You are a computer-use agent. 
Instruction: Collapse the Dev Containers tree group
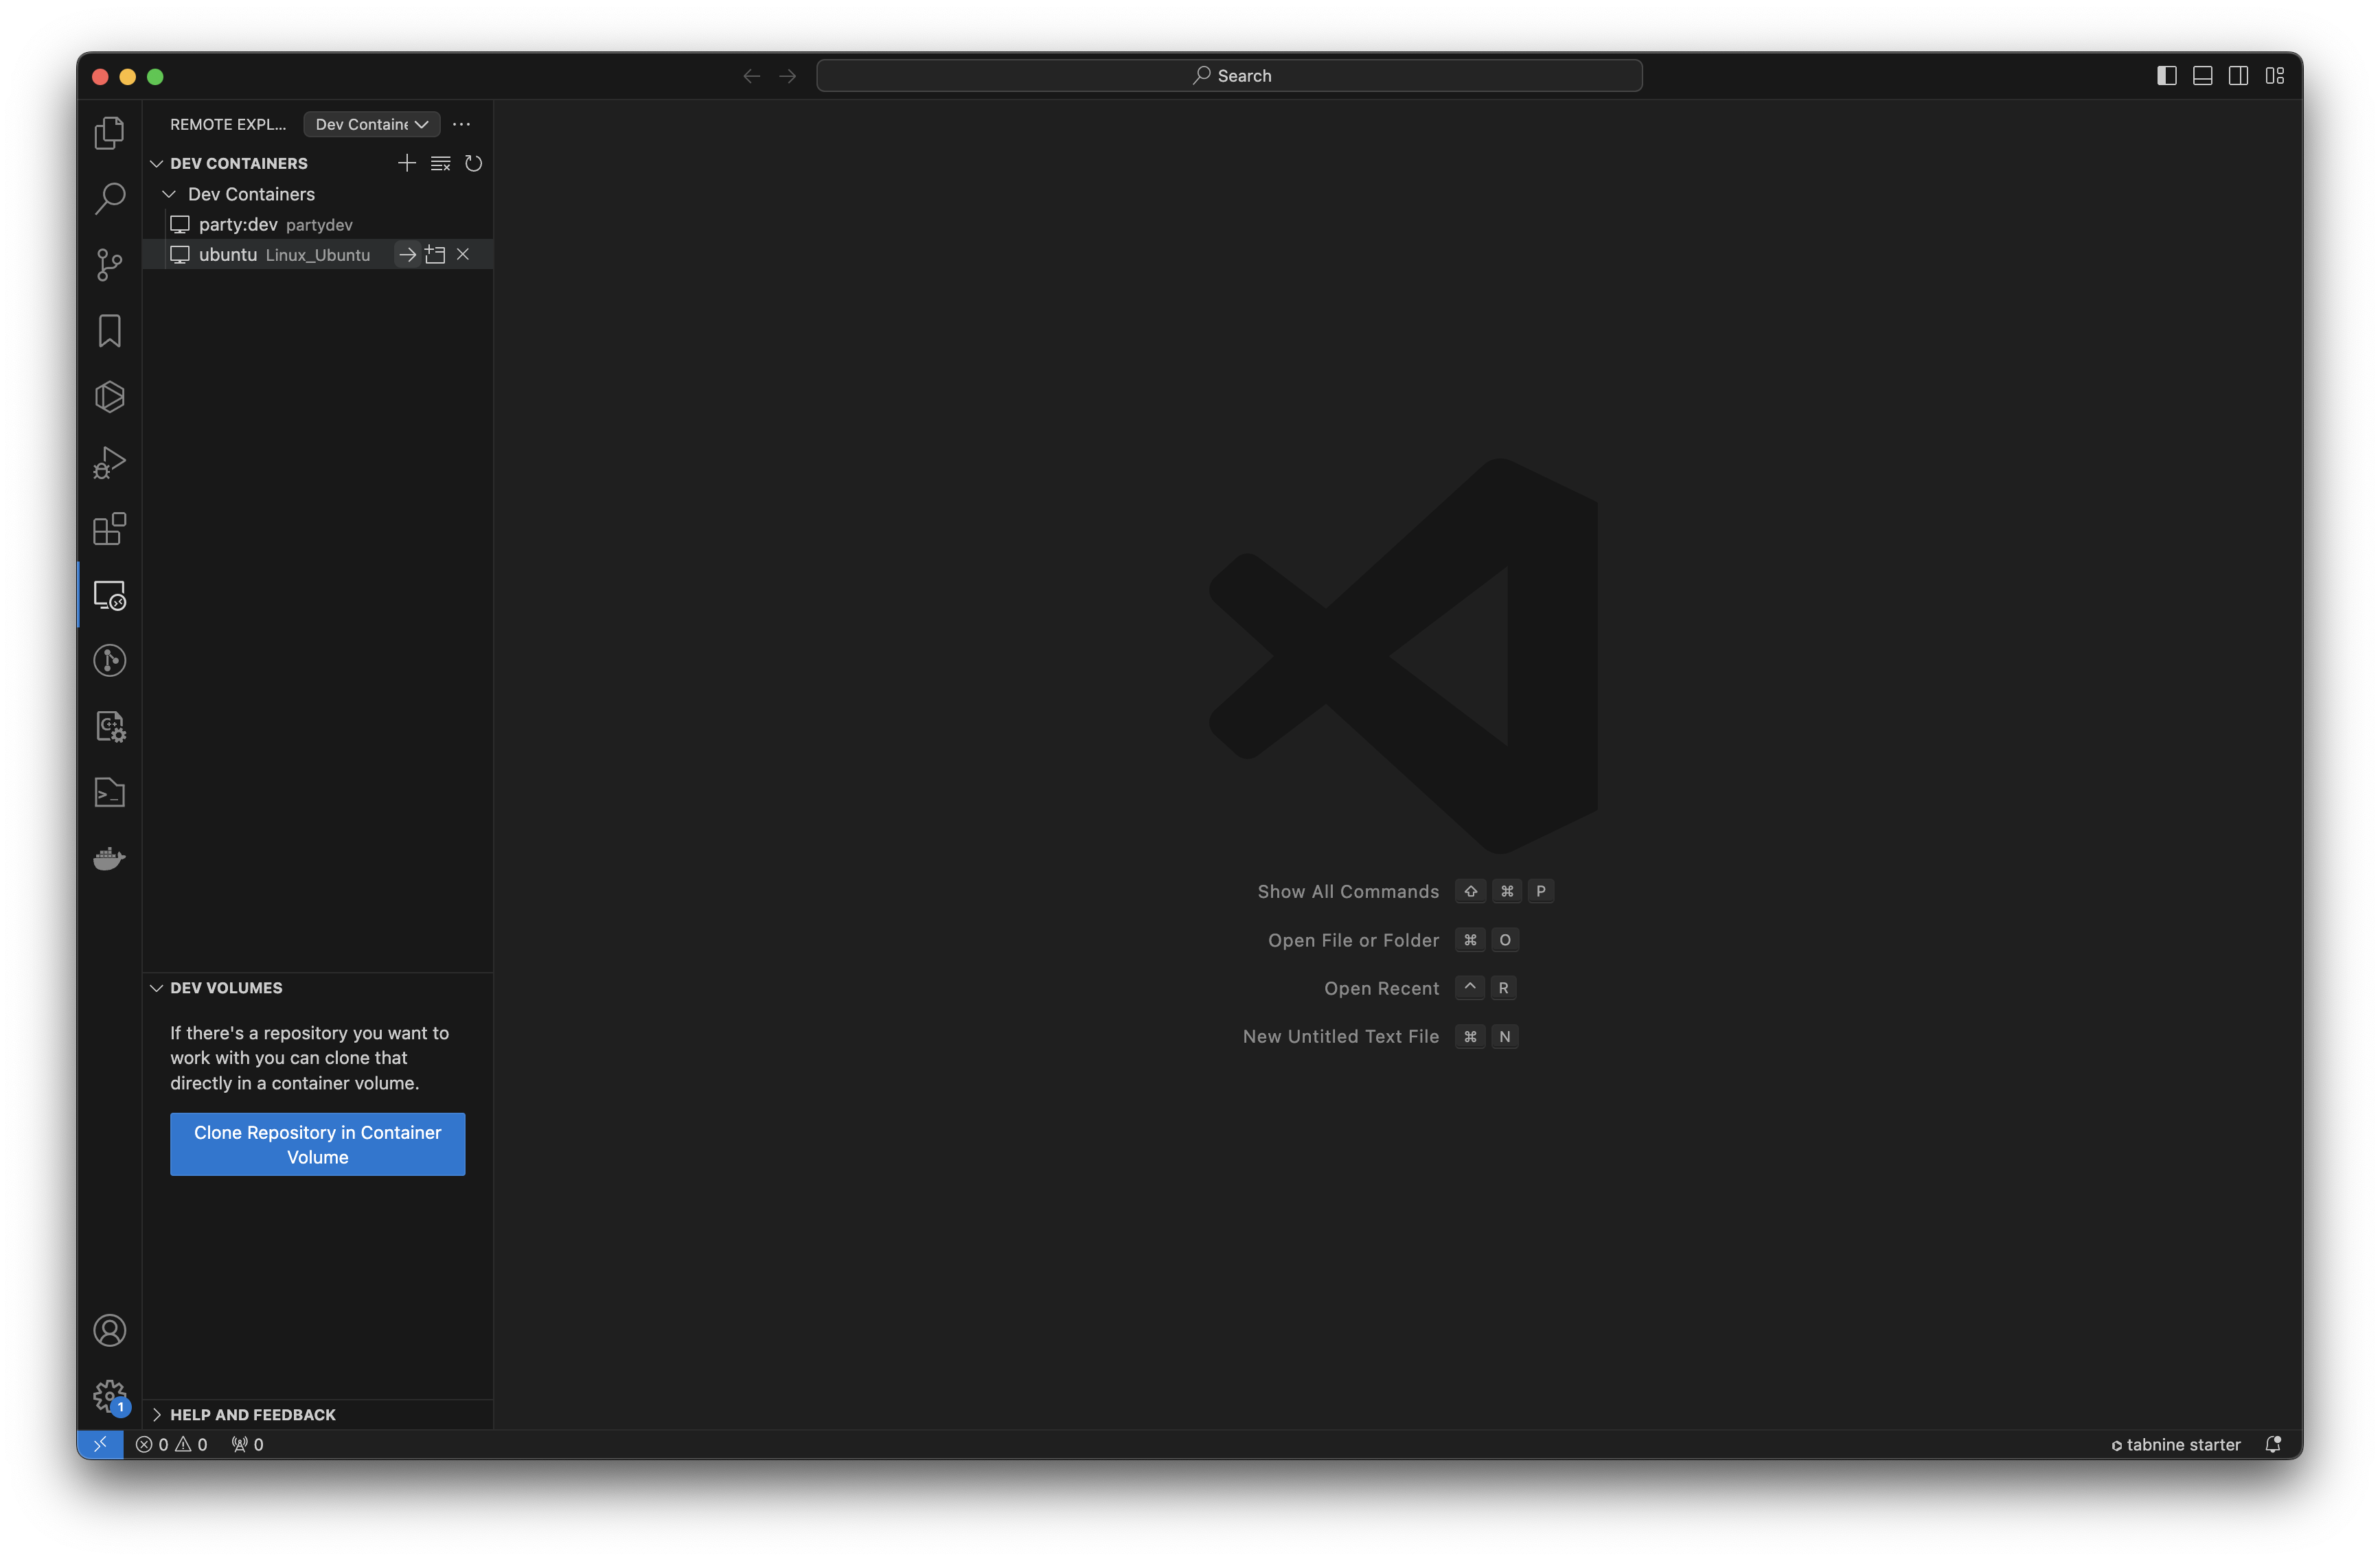pos(169,194)
